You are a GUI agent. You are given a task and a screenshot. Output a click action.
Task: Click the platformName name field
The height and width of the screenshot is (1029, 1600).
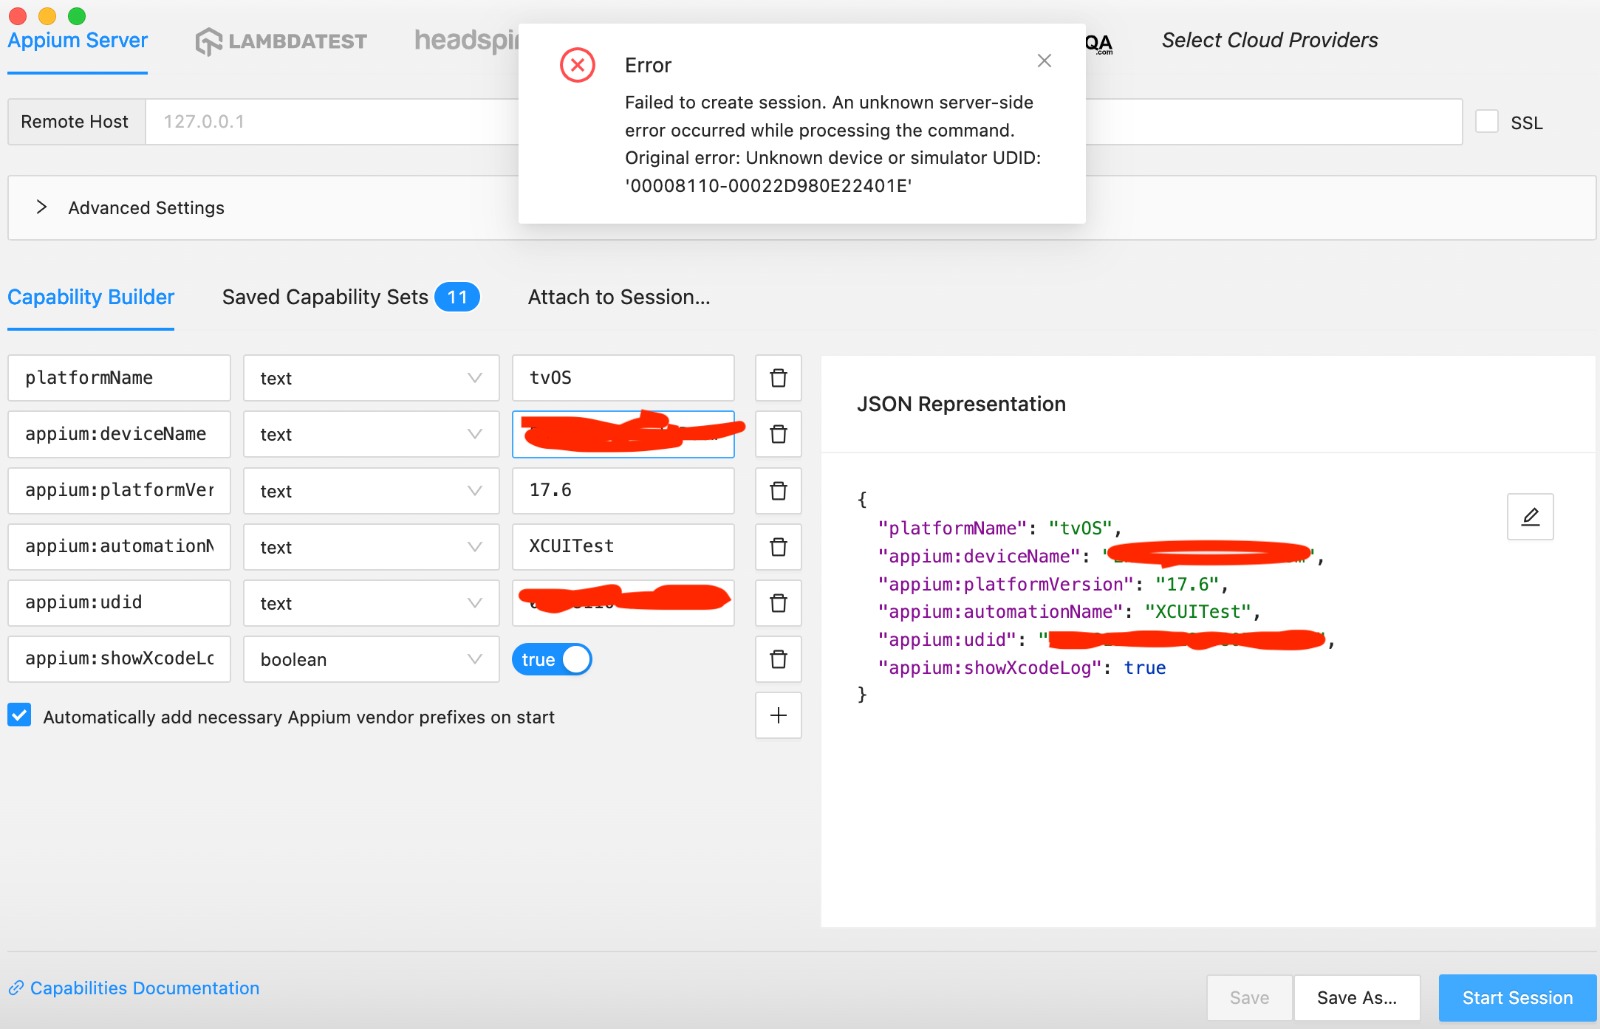[x=119, y=378]
